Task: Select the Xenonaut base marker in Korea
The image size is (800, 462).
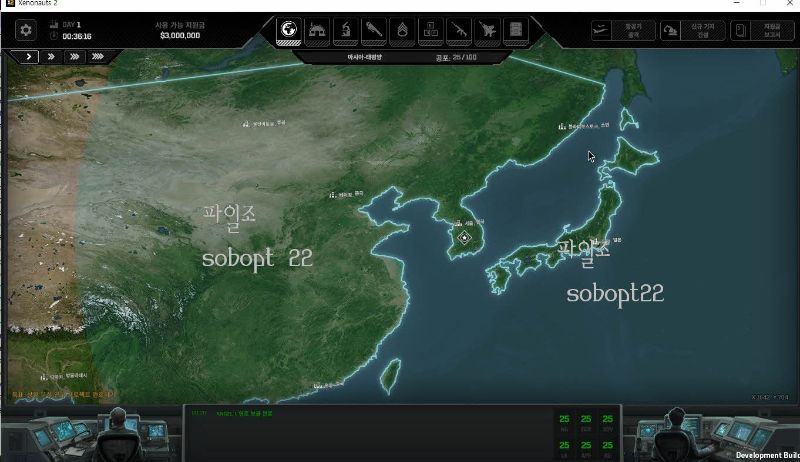Action: pos(464,238)
